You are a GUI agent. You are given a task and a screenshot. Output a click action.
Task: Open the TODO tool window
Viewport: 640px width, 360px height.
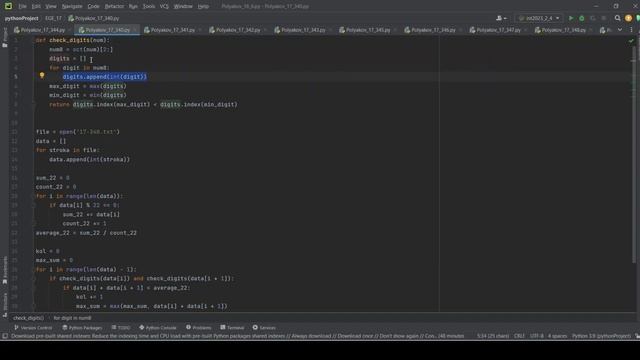[120, 328]
